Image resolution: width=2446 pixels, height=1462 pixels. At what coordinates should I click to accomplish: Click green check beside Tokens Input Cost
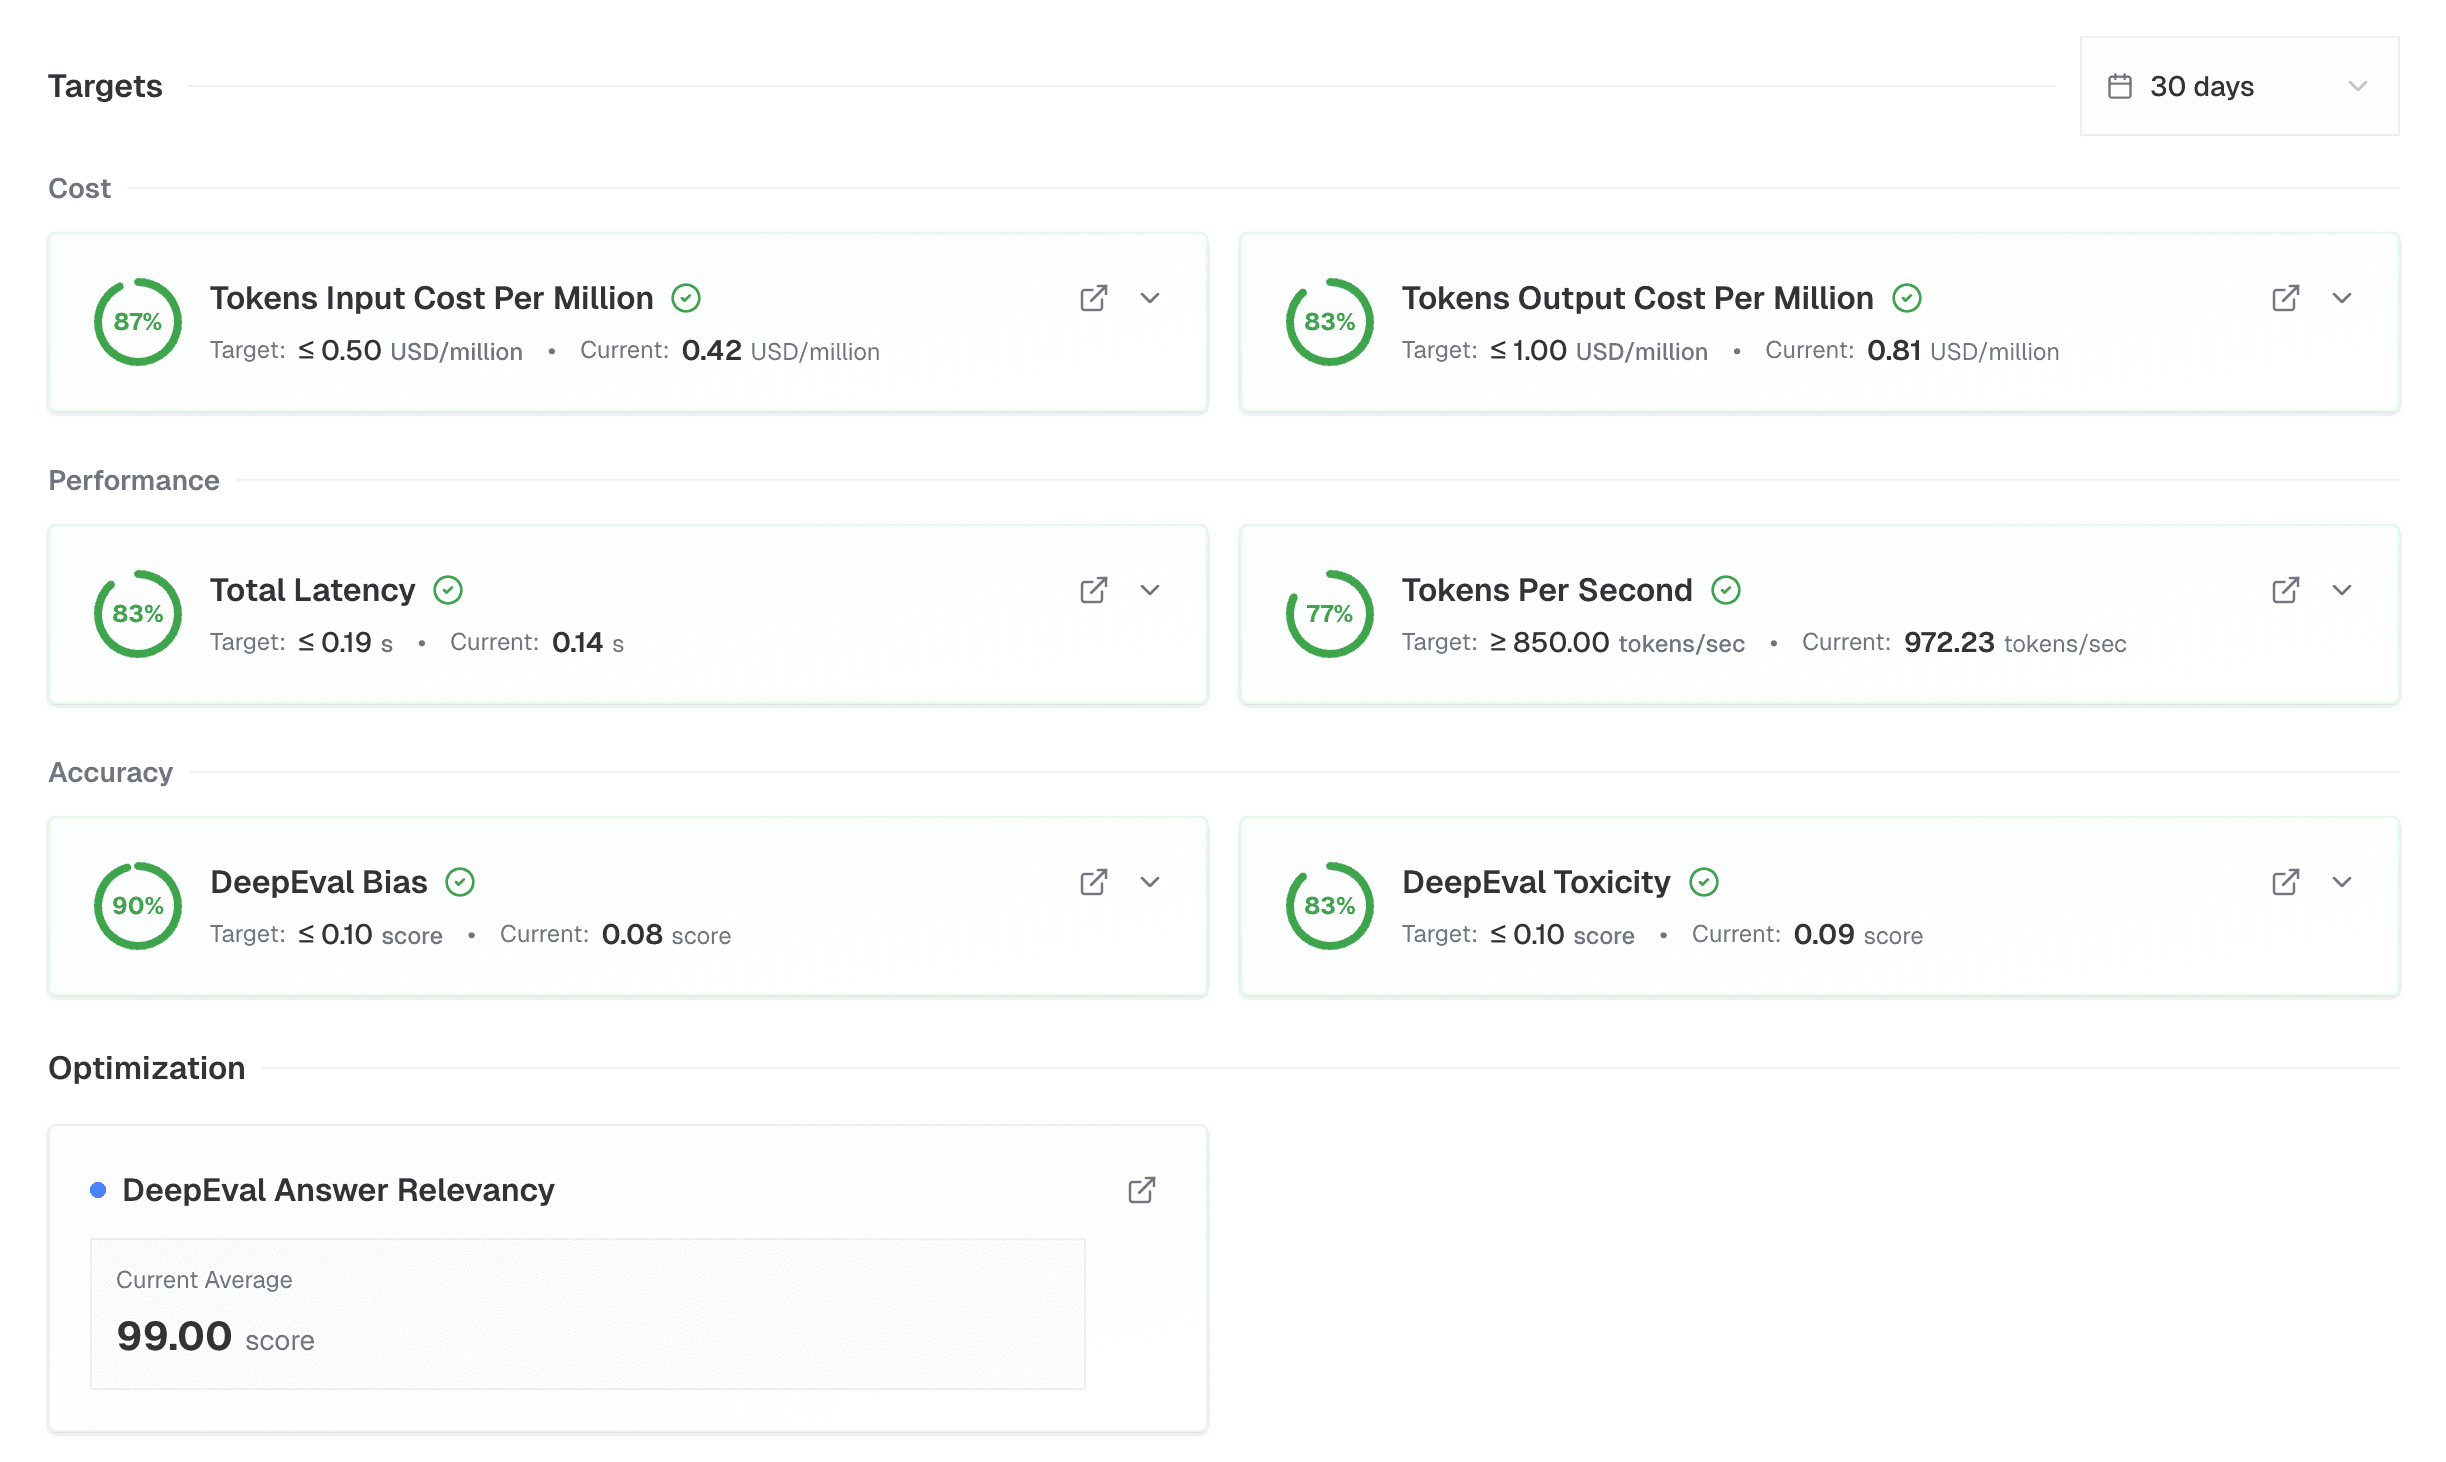point(686,298)
